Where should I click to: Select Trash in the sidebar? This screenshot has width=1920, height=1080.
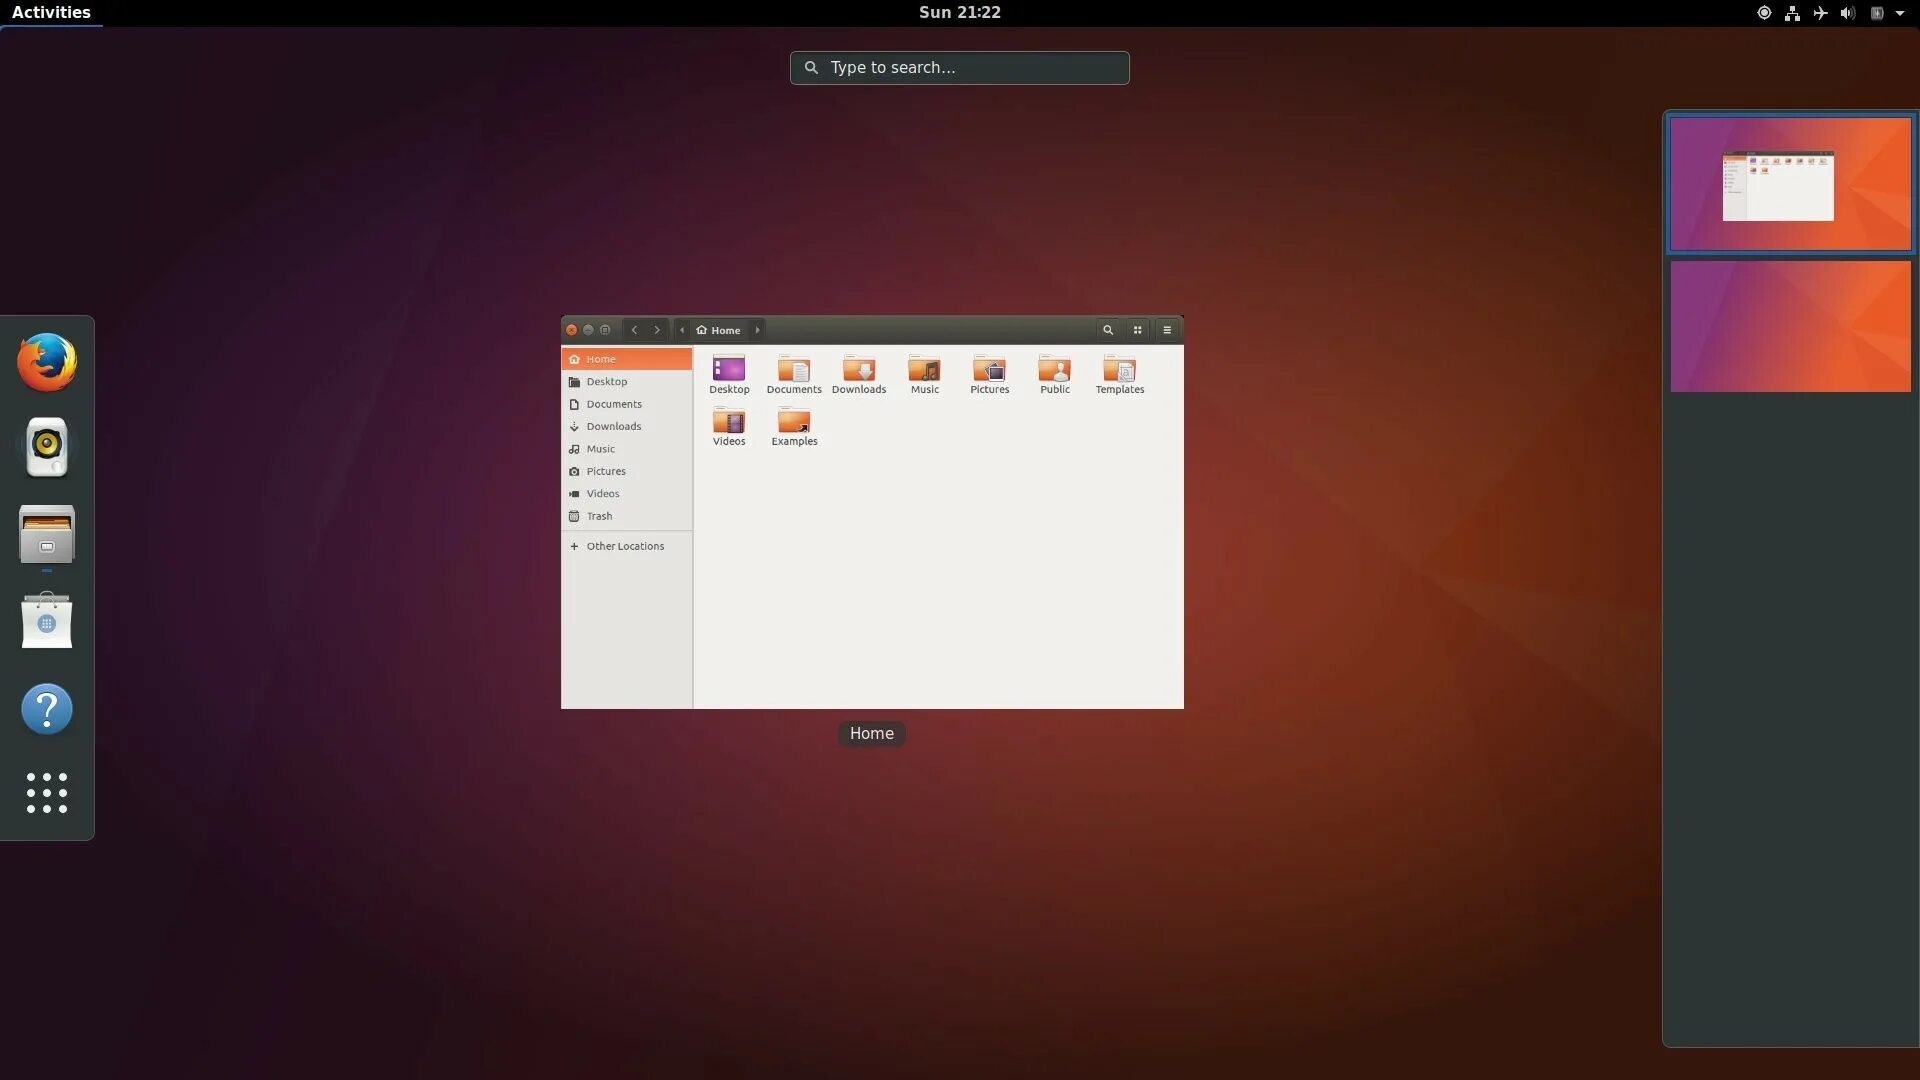pyautogui.click(x=599, y=516)
